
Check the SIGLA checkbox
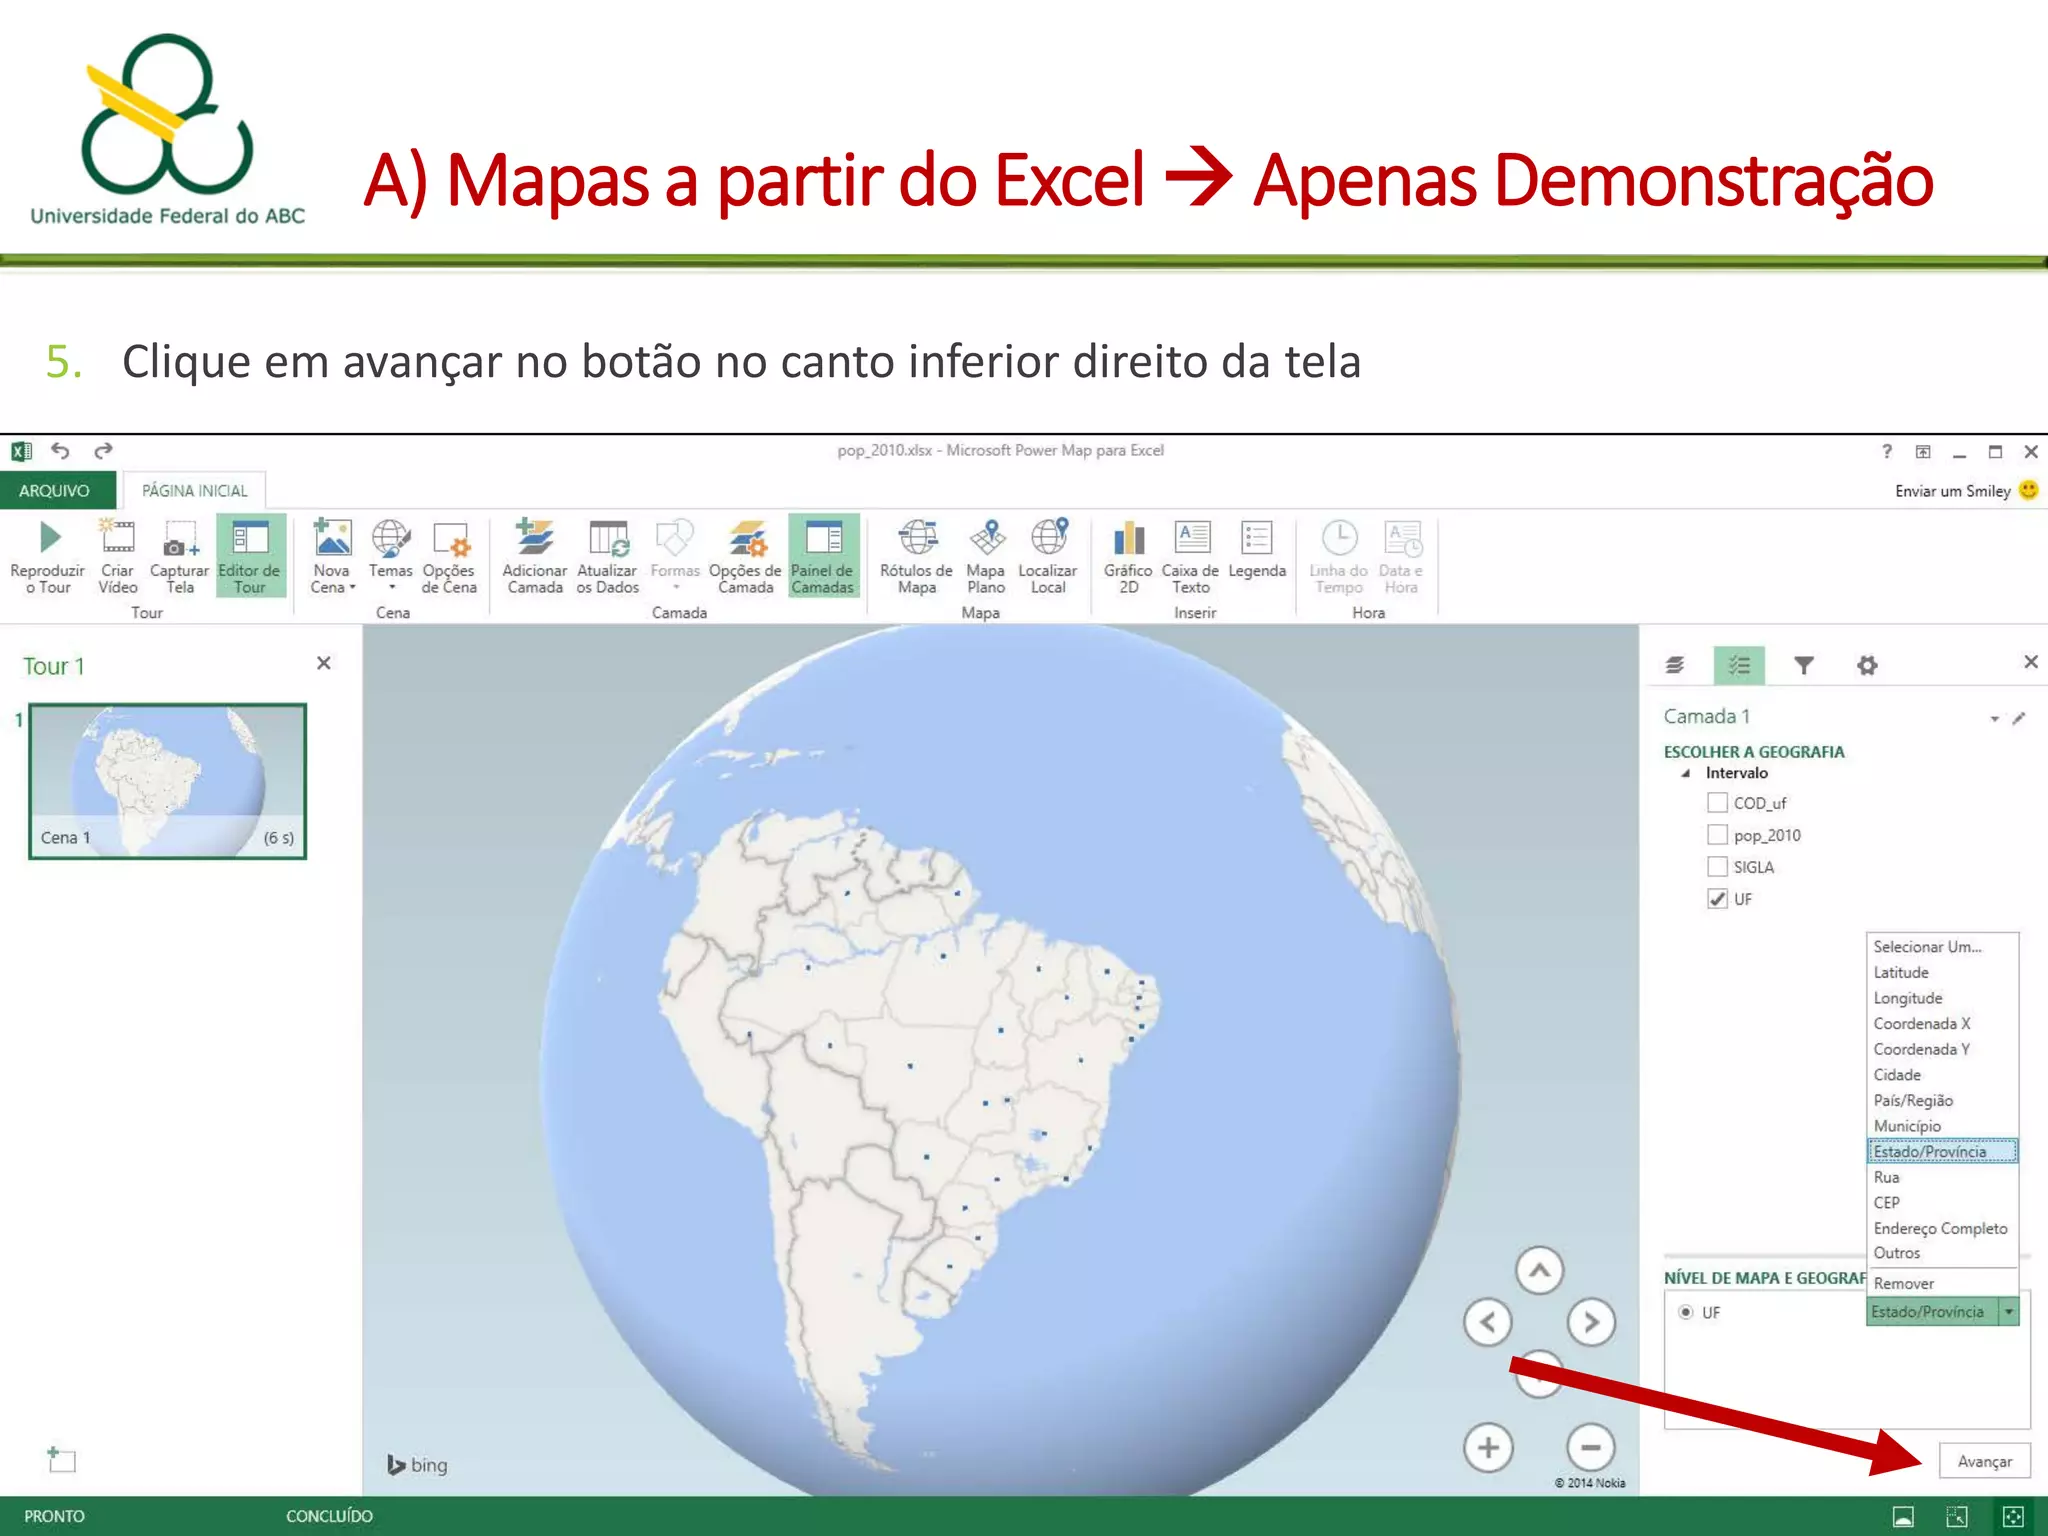pos(1717,866)
